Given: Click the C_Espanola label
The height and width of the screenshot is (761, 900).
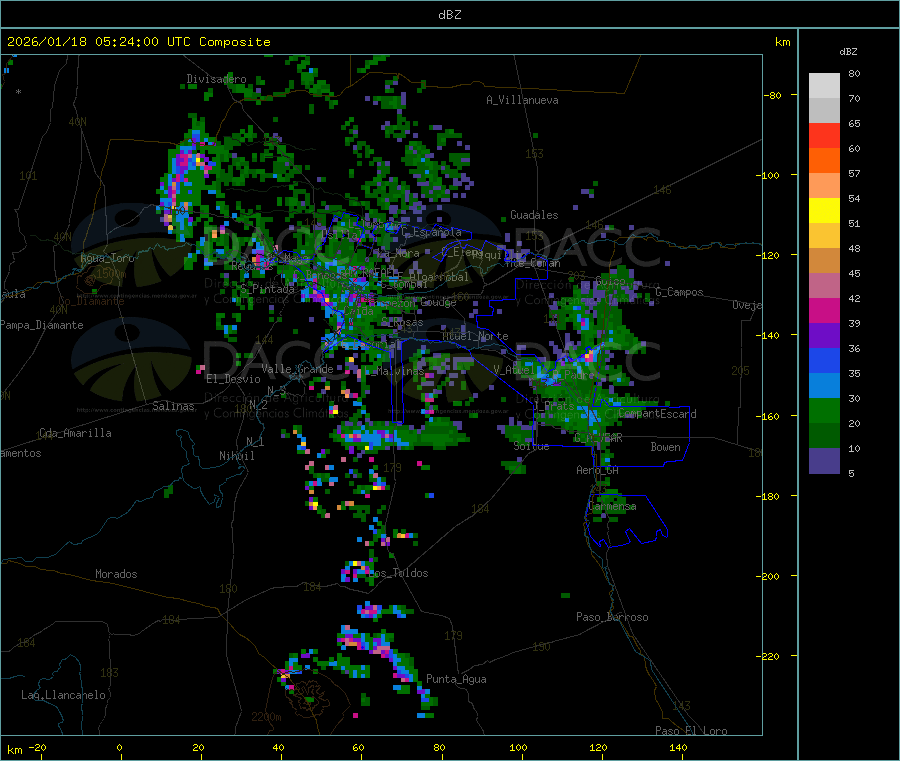Looking at the screenshot, I should click(x=431, y=232).
